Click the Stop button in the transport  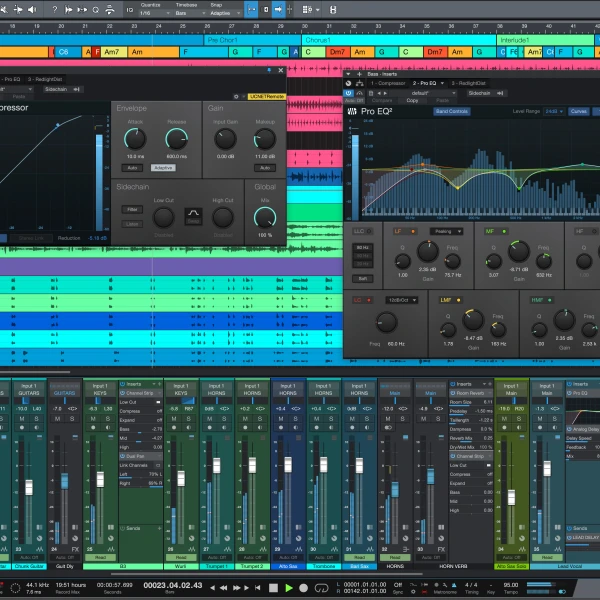click(275, 587)
